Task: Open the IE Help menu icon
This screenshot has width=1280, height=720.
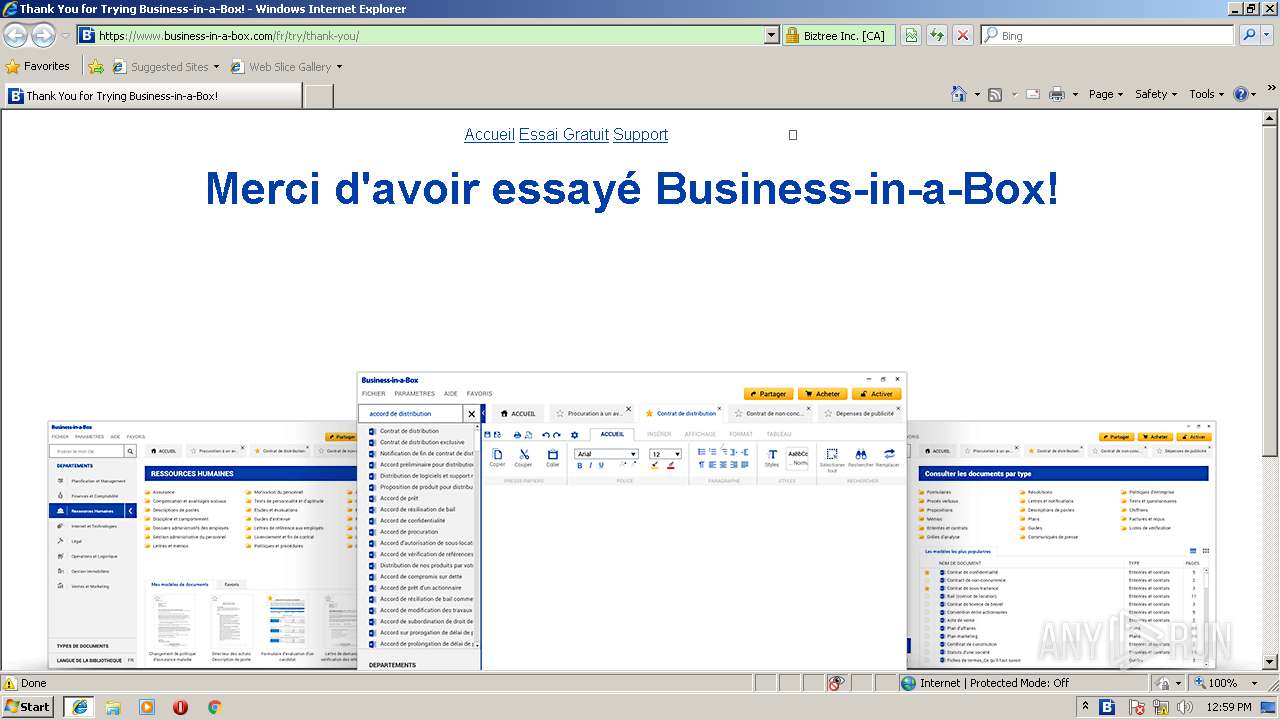Action: [1241, 94]
